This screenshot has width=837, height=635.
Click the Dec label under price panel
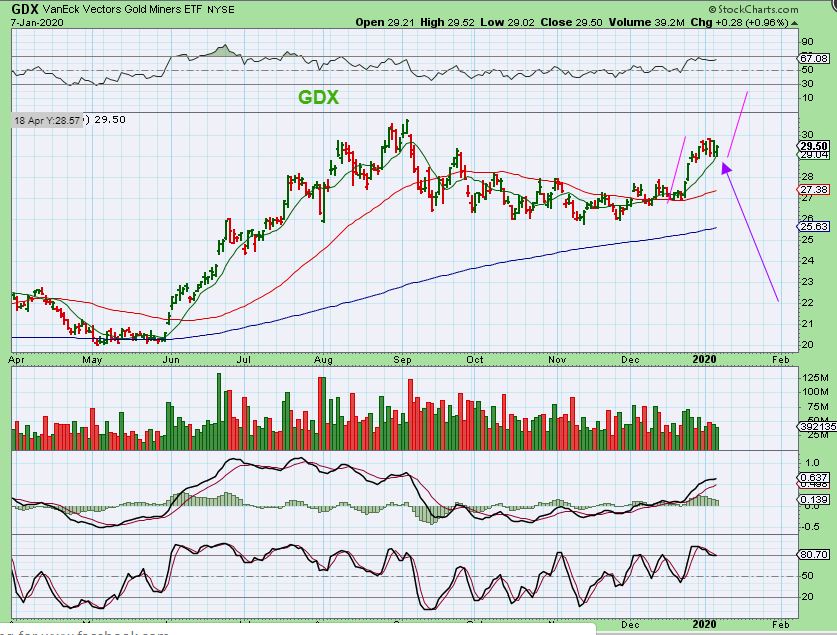(x=630, y=360)
